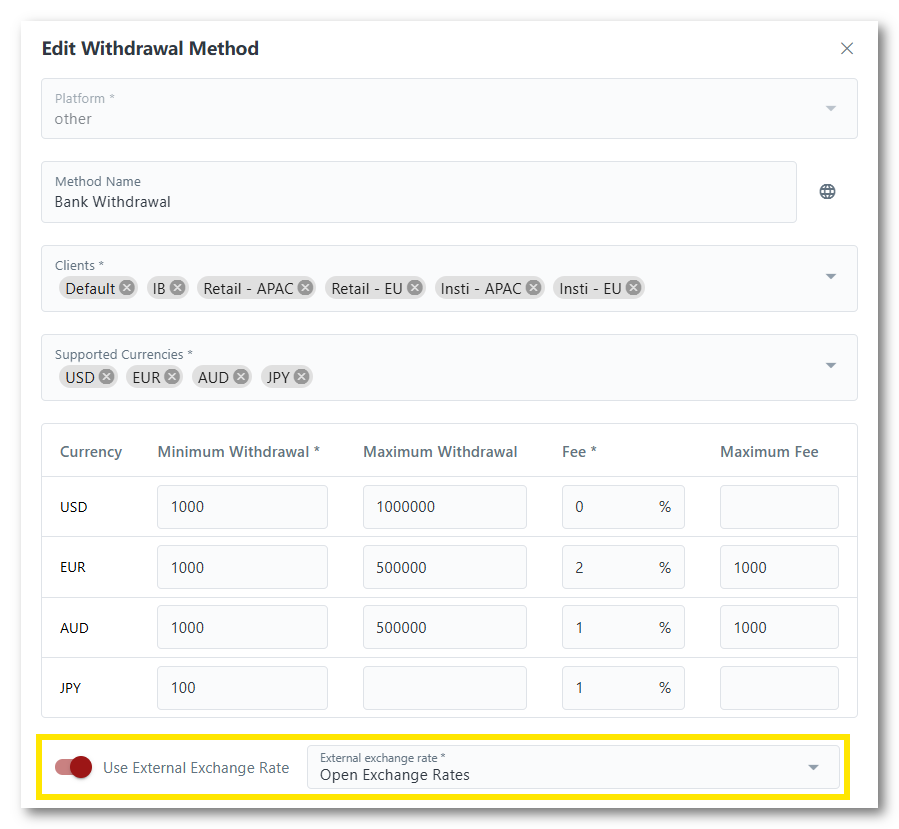899x829 pixels.
Task: Remove the USD currency chip
Action: 107,377
